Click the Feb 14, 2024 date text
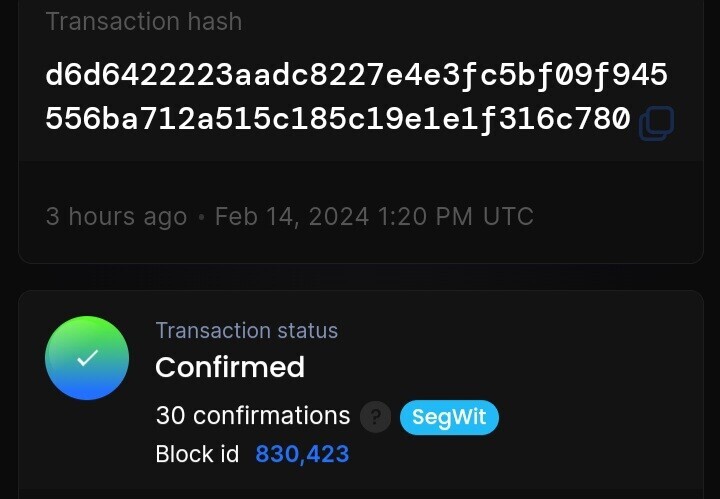The height and width of the screenshot is (499, 720). [x=292, y=216]
